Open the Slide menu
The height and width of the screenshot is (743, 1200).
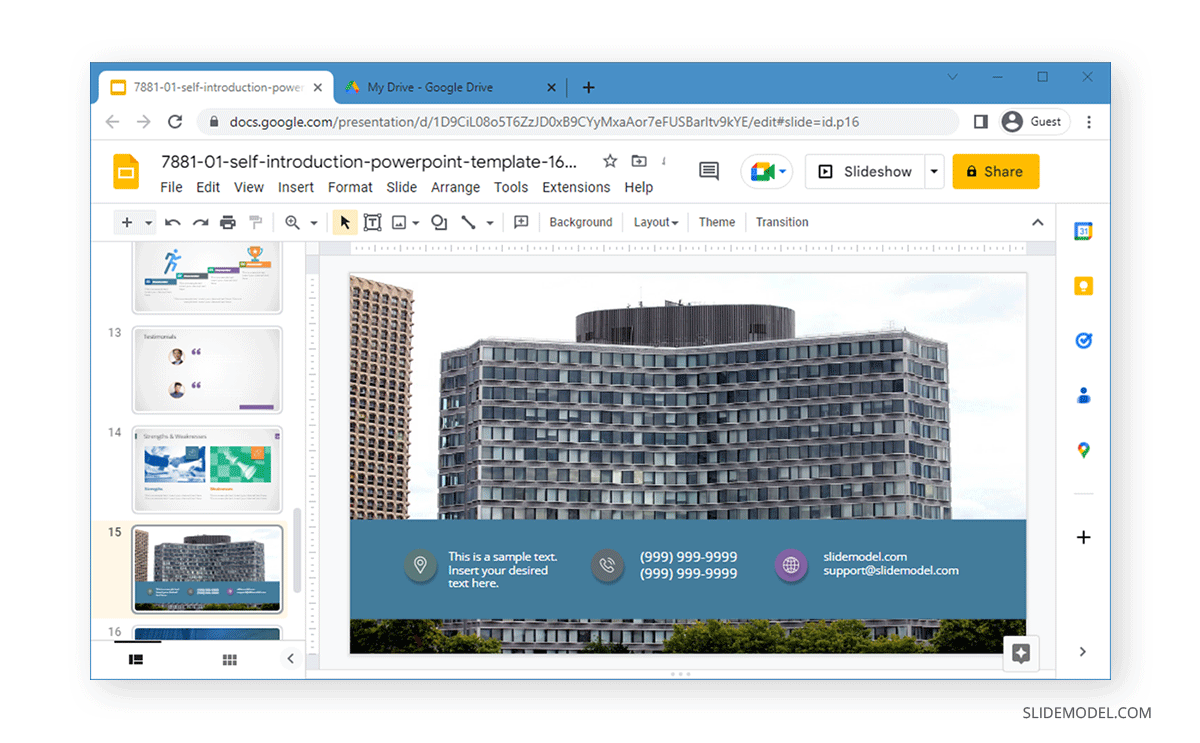(401, 187)
